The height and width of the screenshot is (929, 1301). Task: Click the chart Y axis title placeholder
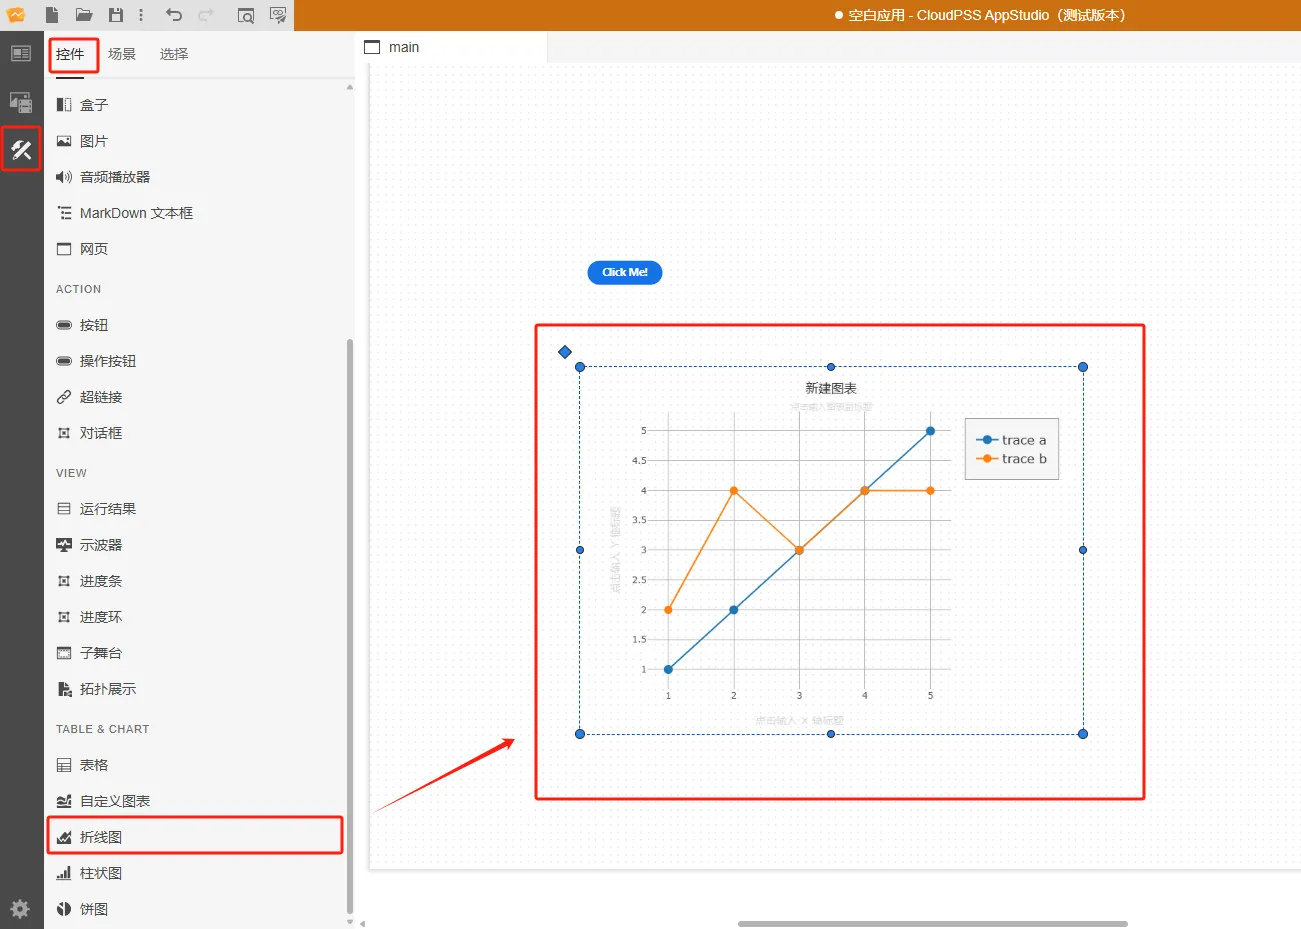[x=615, y=550]
